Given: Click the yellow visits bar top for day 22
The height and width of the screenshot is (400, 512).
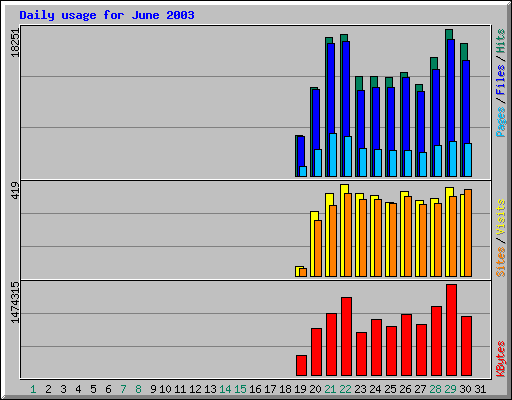Looking at the screenshot, I should tap(344, 189).
